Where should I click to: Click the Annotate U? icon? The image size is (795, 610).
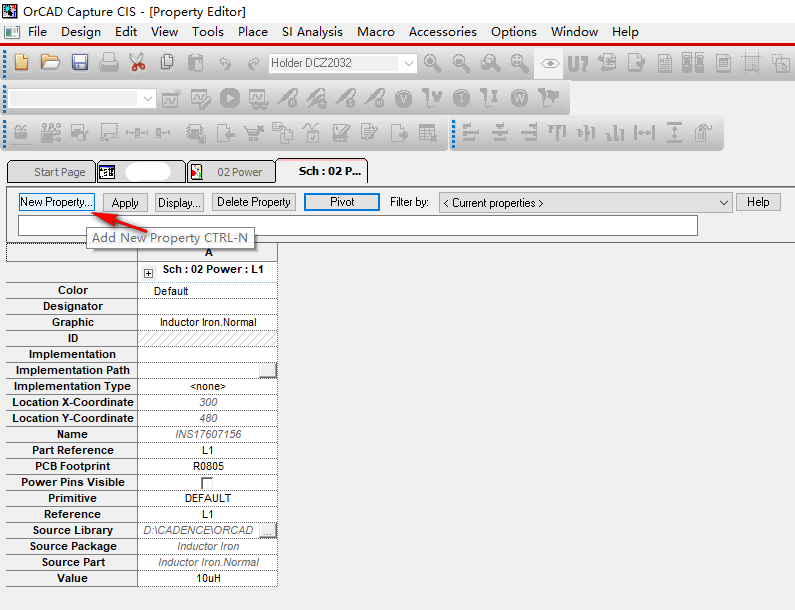pos(577,63)
